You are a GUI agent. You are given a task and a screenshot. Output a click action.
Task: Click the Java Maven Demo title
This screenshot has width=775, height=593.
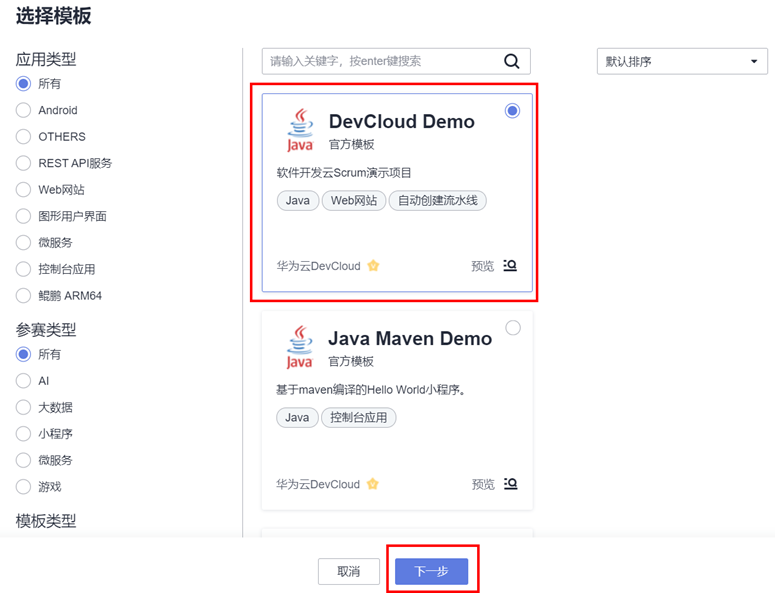[410, 339]
